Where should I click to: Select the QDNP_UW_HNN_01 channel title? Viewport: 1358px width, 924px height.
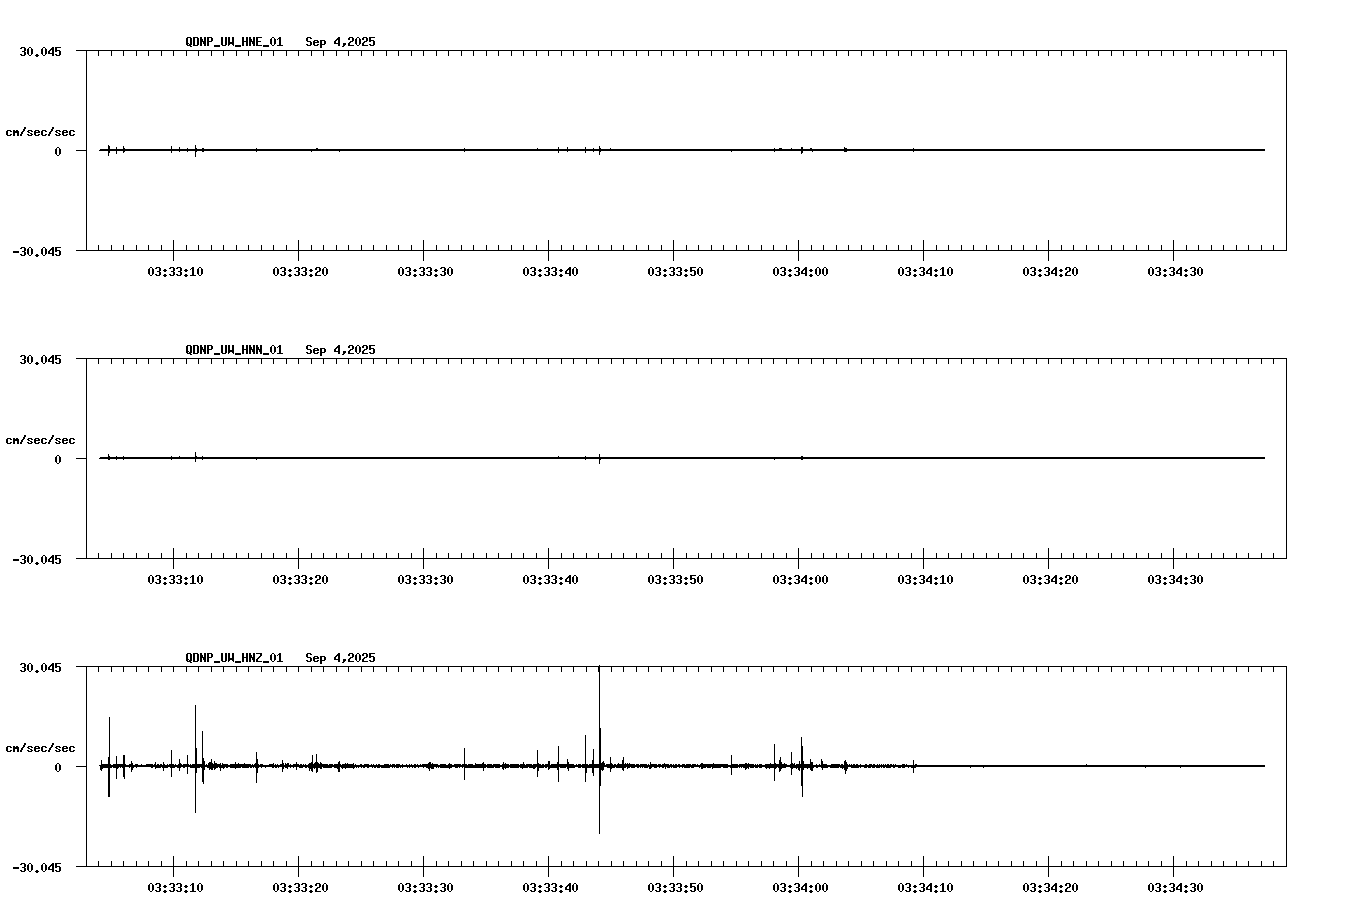[233, 350]
